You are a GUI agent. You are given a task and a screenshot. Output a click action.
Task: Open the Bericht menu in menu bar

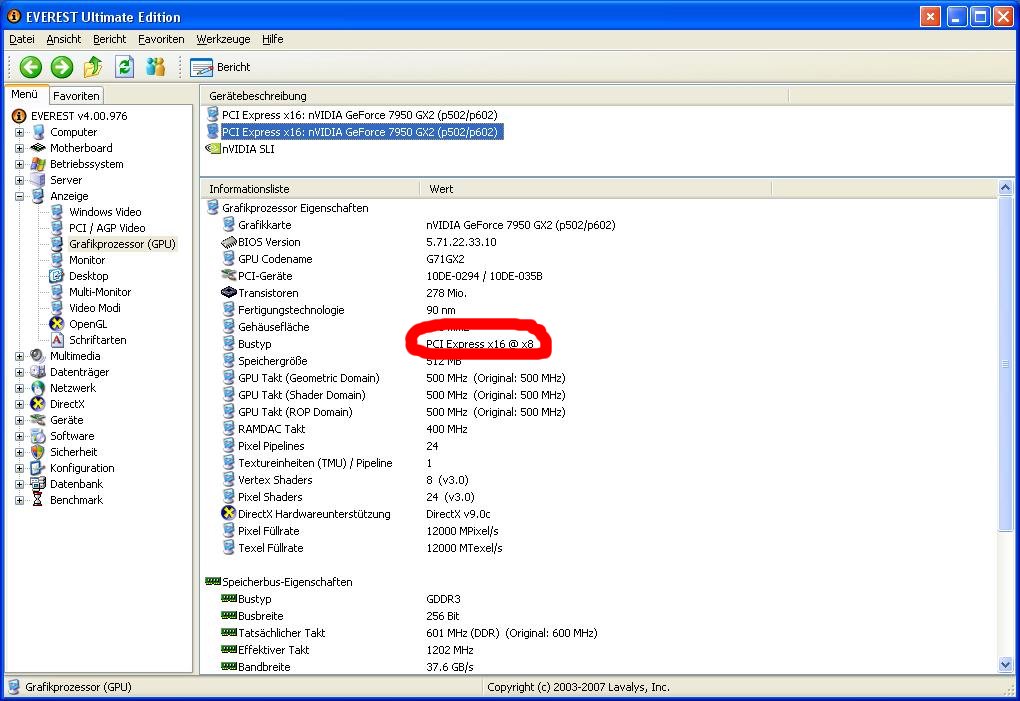[109, 39]
